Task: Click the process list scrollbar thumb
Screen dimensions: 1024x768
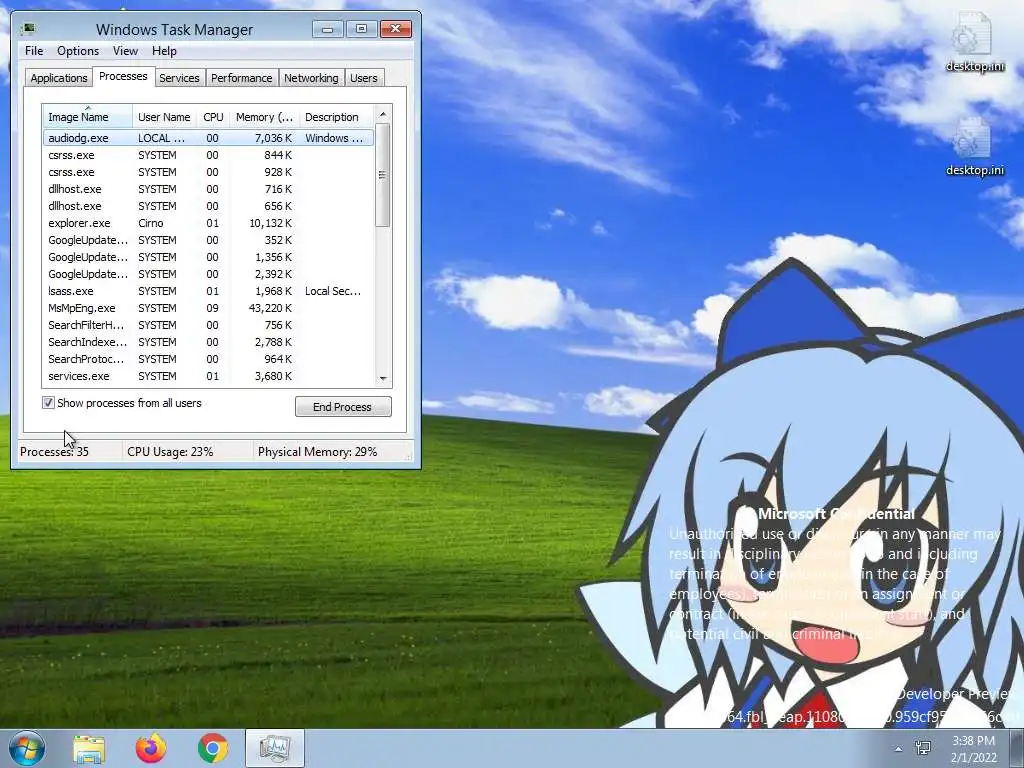Action: 383,175
